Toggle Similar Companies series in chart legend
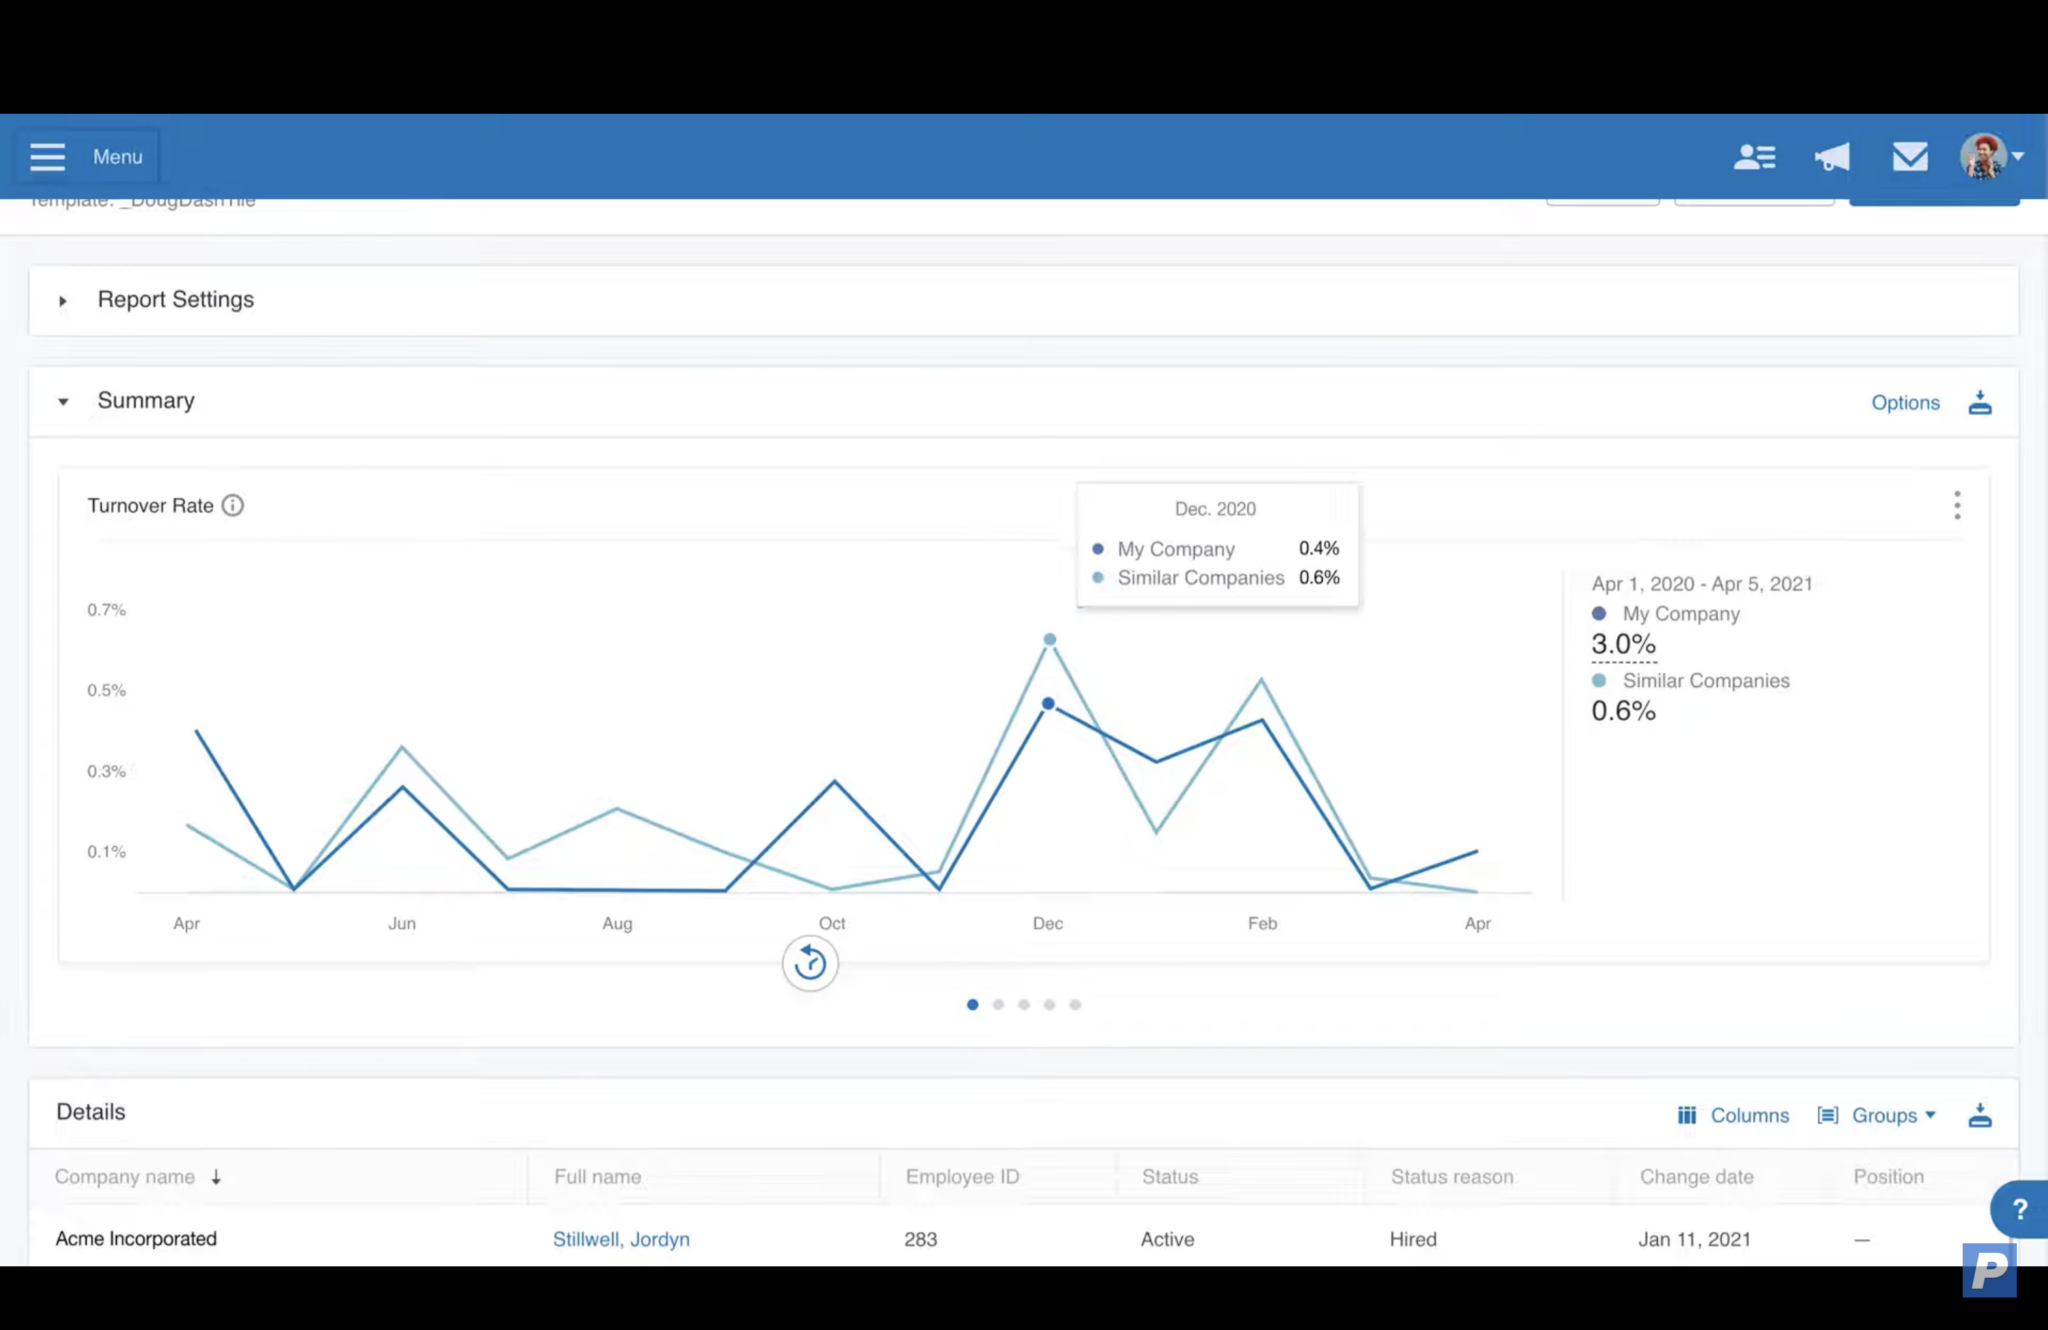Screen dimensions: 2048x1330 pyautogui.click(x=1691, y=680)
